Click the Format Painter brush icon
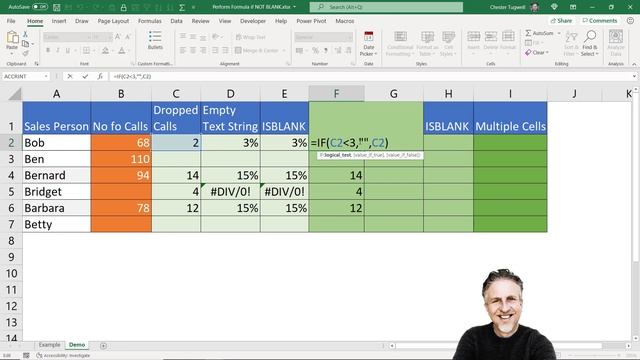Image resolution: width=640 pixels, height=360 pixels. [25, 53]
